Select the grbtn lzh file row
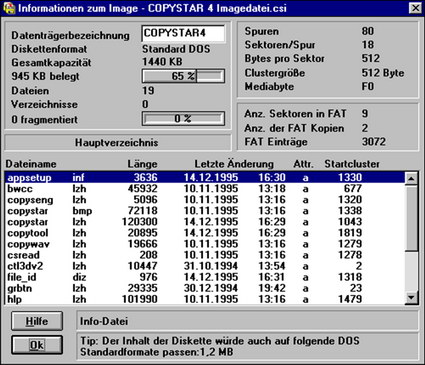Image resolution: width=425 pixels, height=365 pixels. (204, 288)
